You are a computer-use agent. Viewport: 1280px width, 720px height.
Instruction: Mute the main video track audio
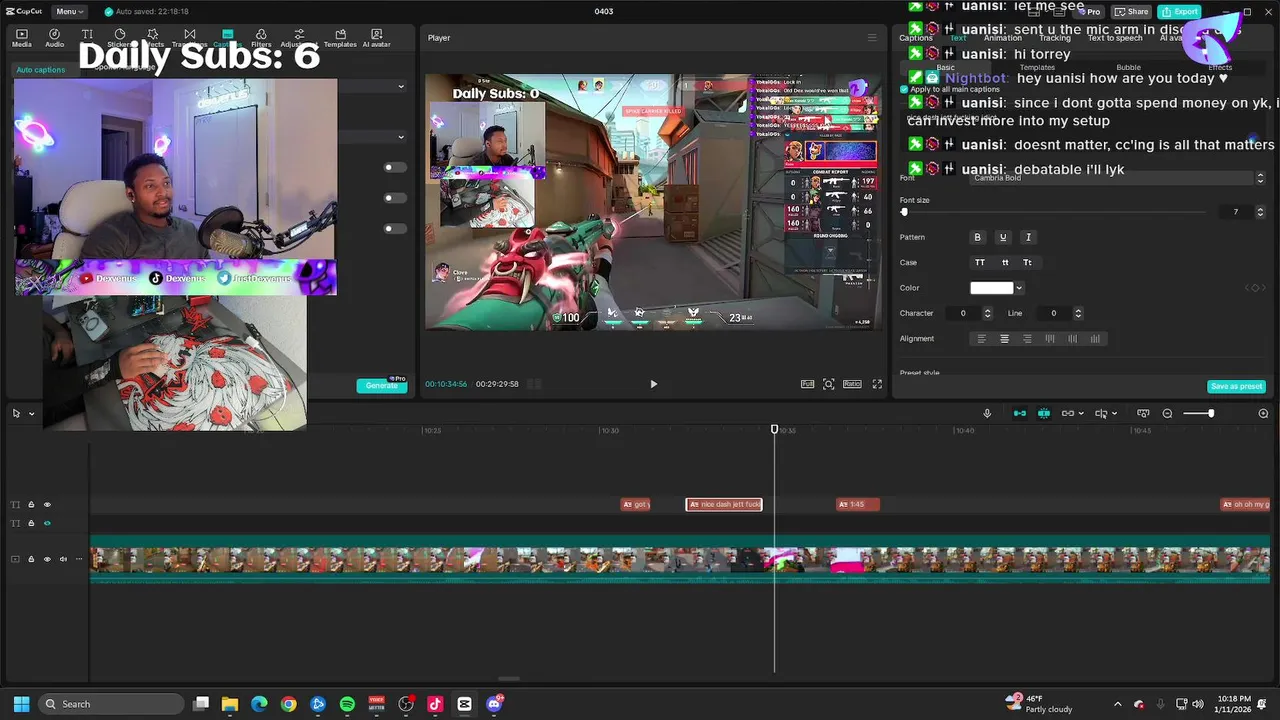point(63,559)
